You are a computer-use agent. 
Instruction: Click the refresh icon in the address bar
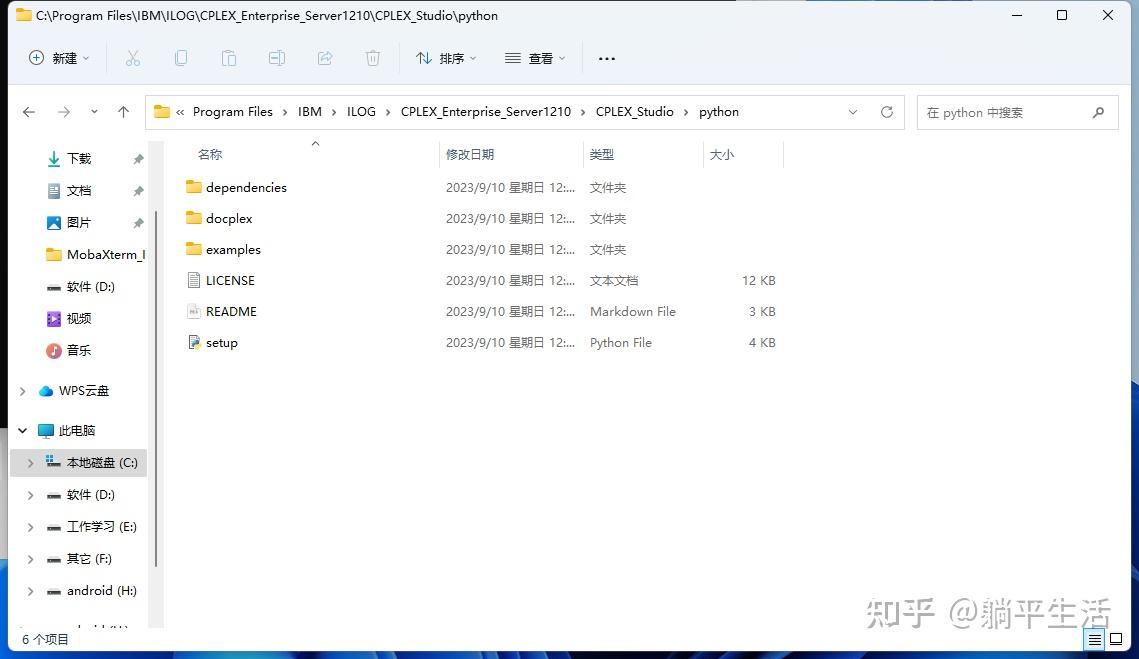[886, 112]
